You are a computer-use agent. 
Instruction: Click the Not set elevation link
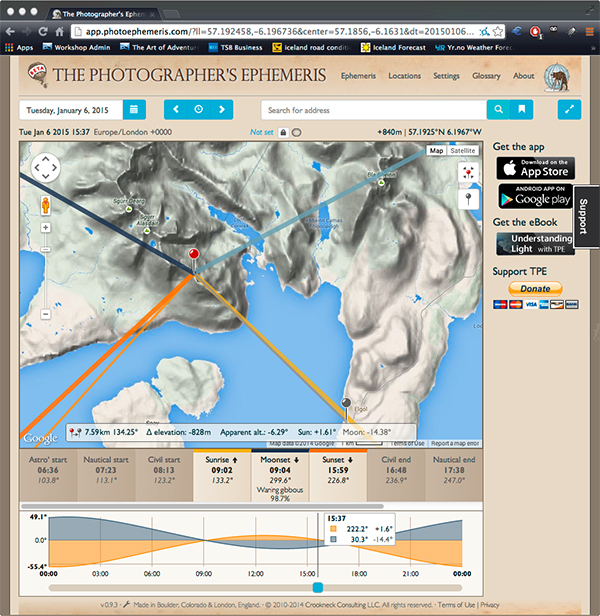coord(261,132)
